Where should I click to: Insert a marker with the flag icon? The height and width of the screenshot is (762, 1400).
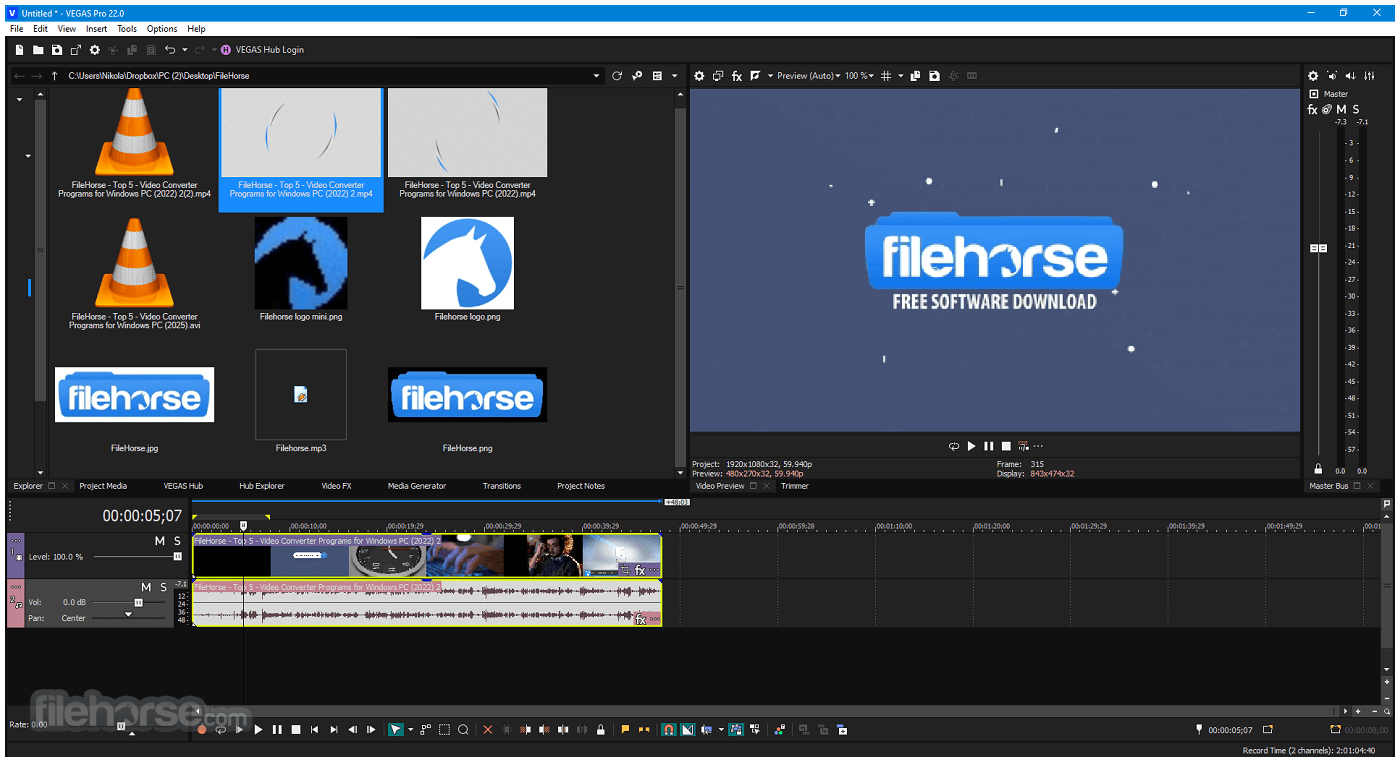pyautogui.click(x=625, y=730)
